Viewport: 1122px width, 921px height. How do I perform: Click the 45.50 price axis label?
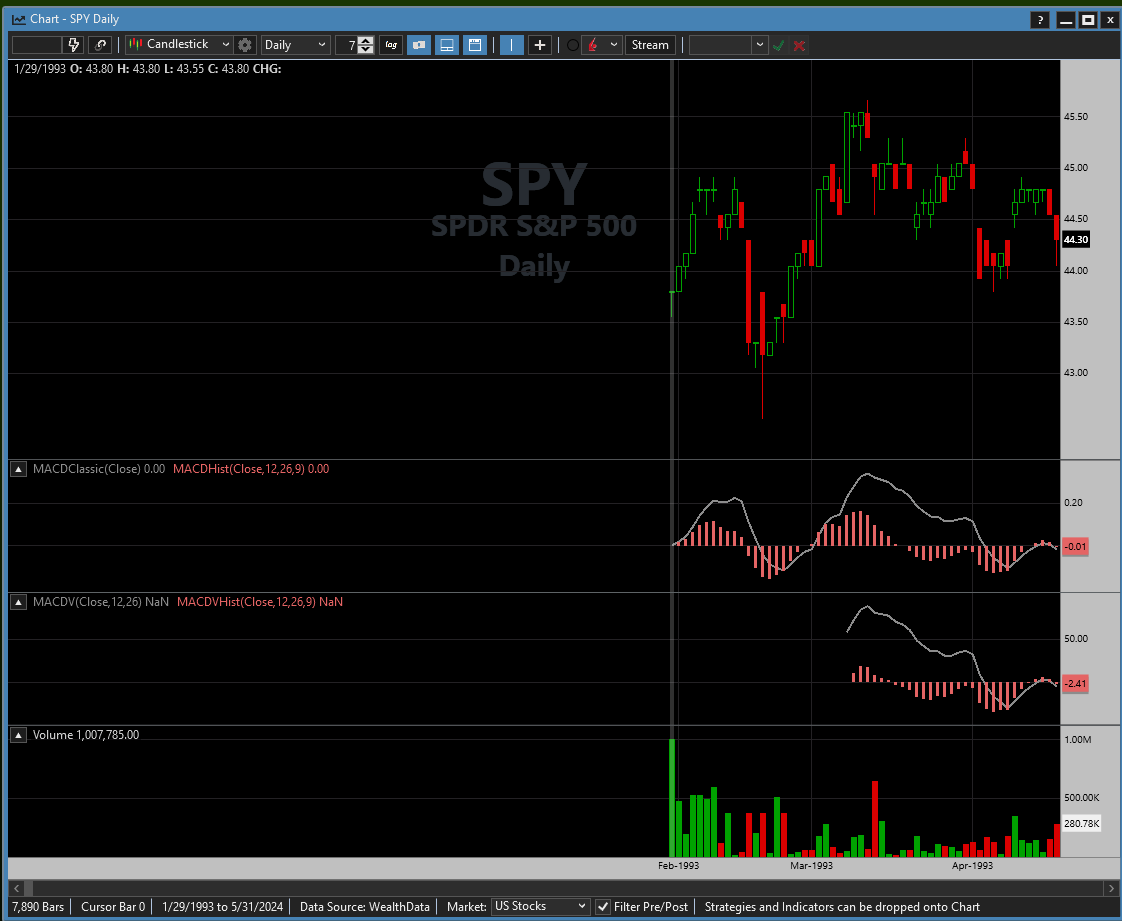(1075, 117)
